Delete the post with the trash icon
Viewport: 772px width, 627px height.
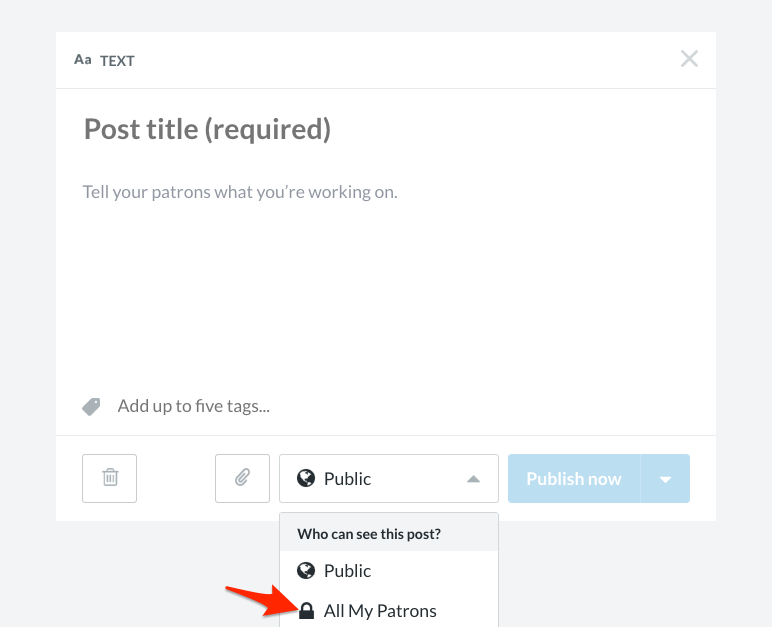[x=110, y=478]
